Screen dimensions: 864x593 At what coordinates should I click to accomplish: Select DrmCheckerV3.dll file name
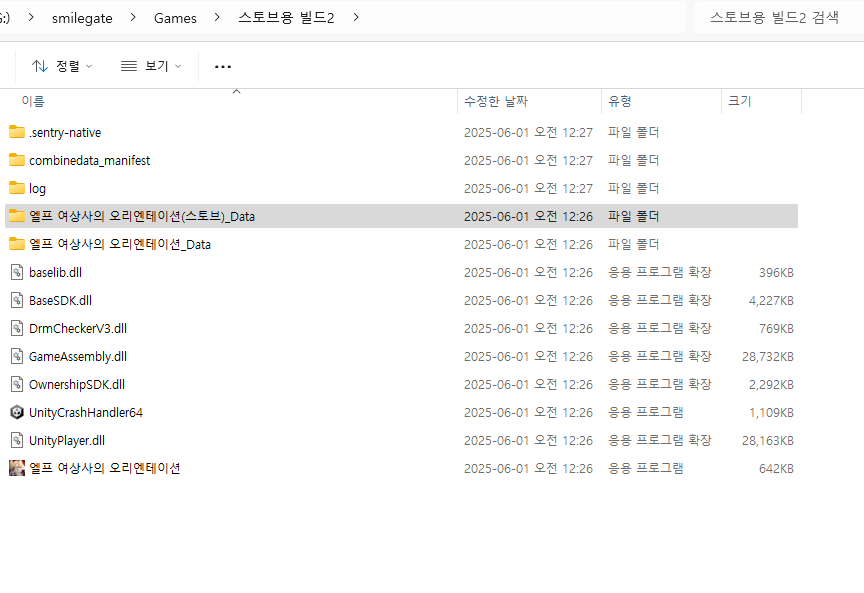tap(78, 328)
